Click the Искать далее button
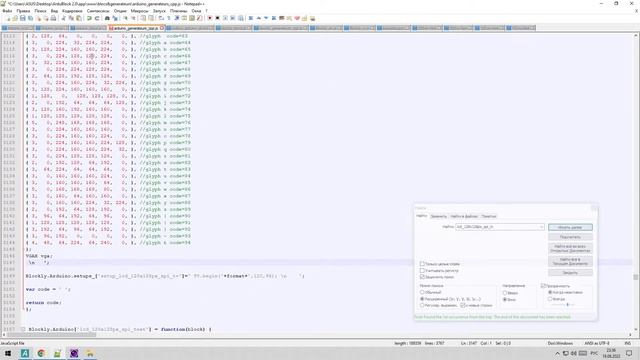The width and height of the screenshot is (640, 360). point(570,227)
